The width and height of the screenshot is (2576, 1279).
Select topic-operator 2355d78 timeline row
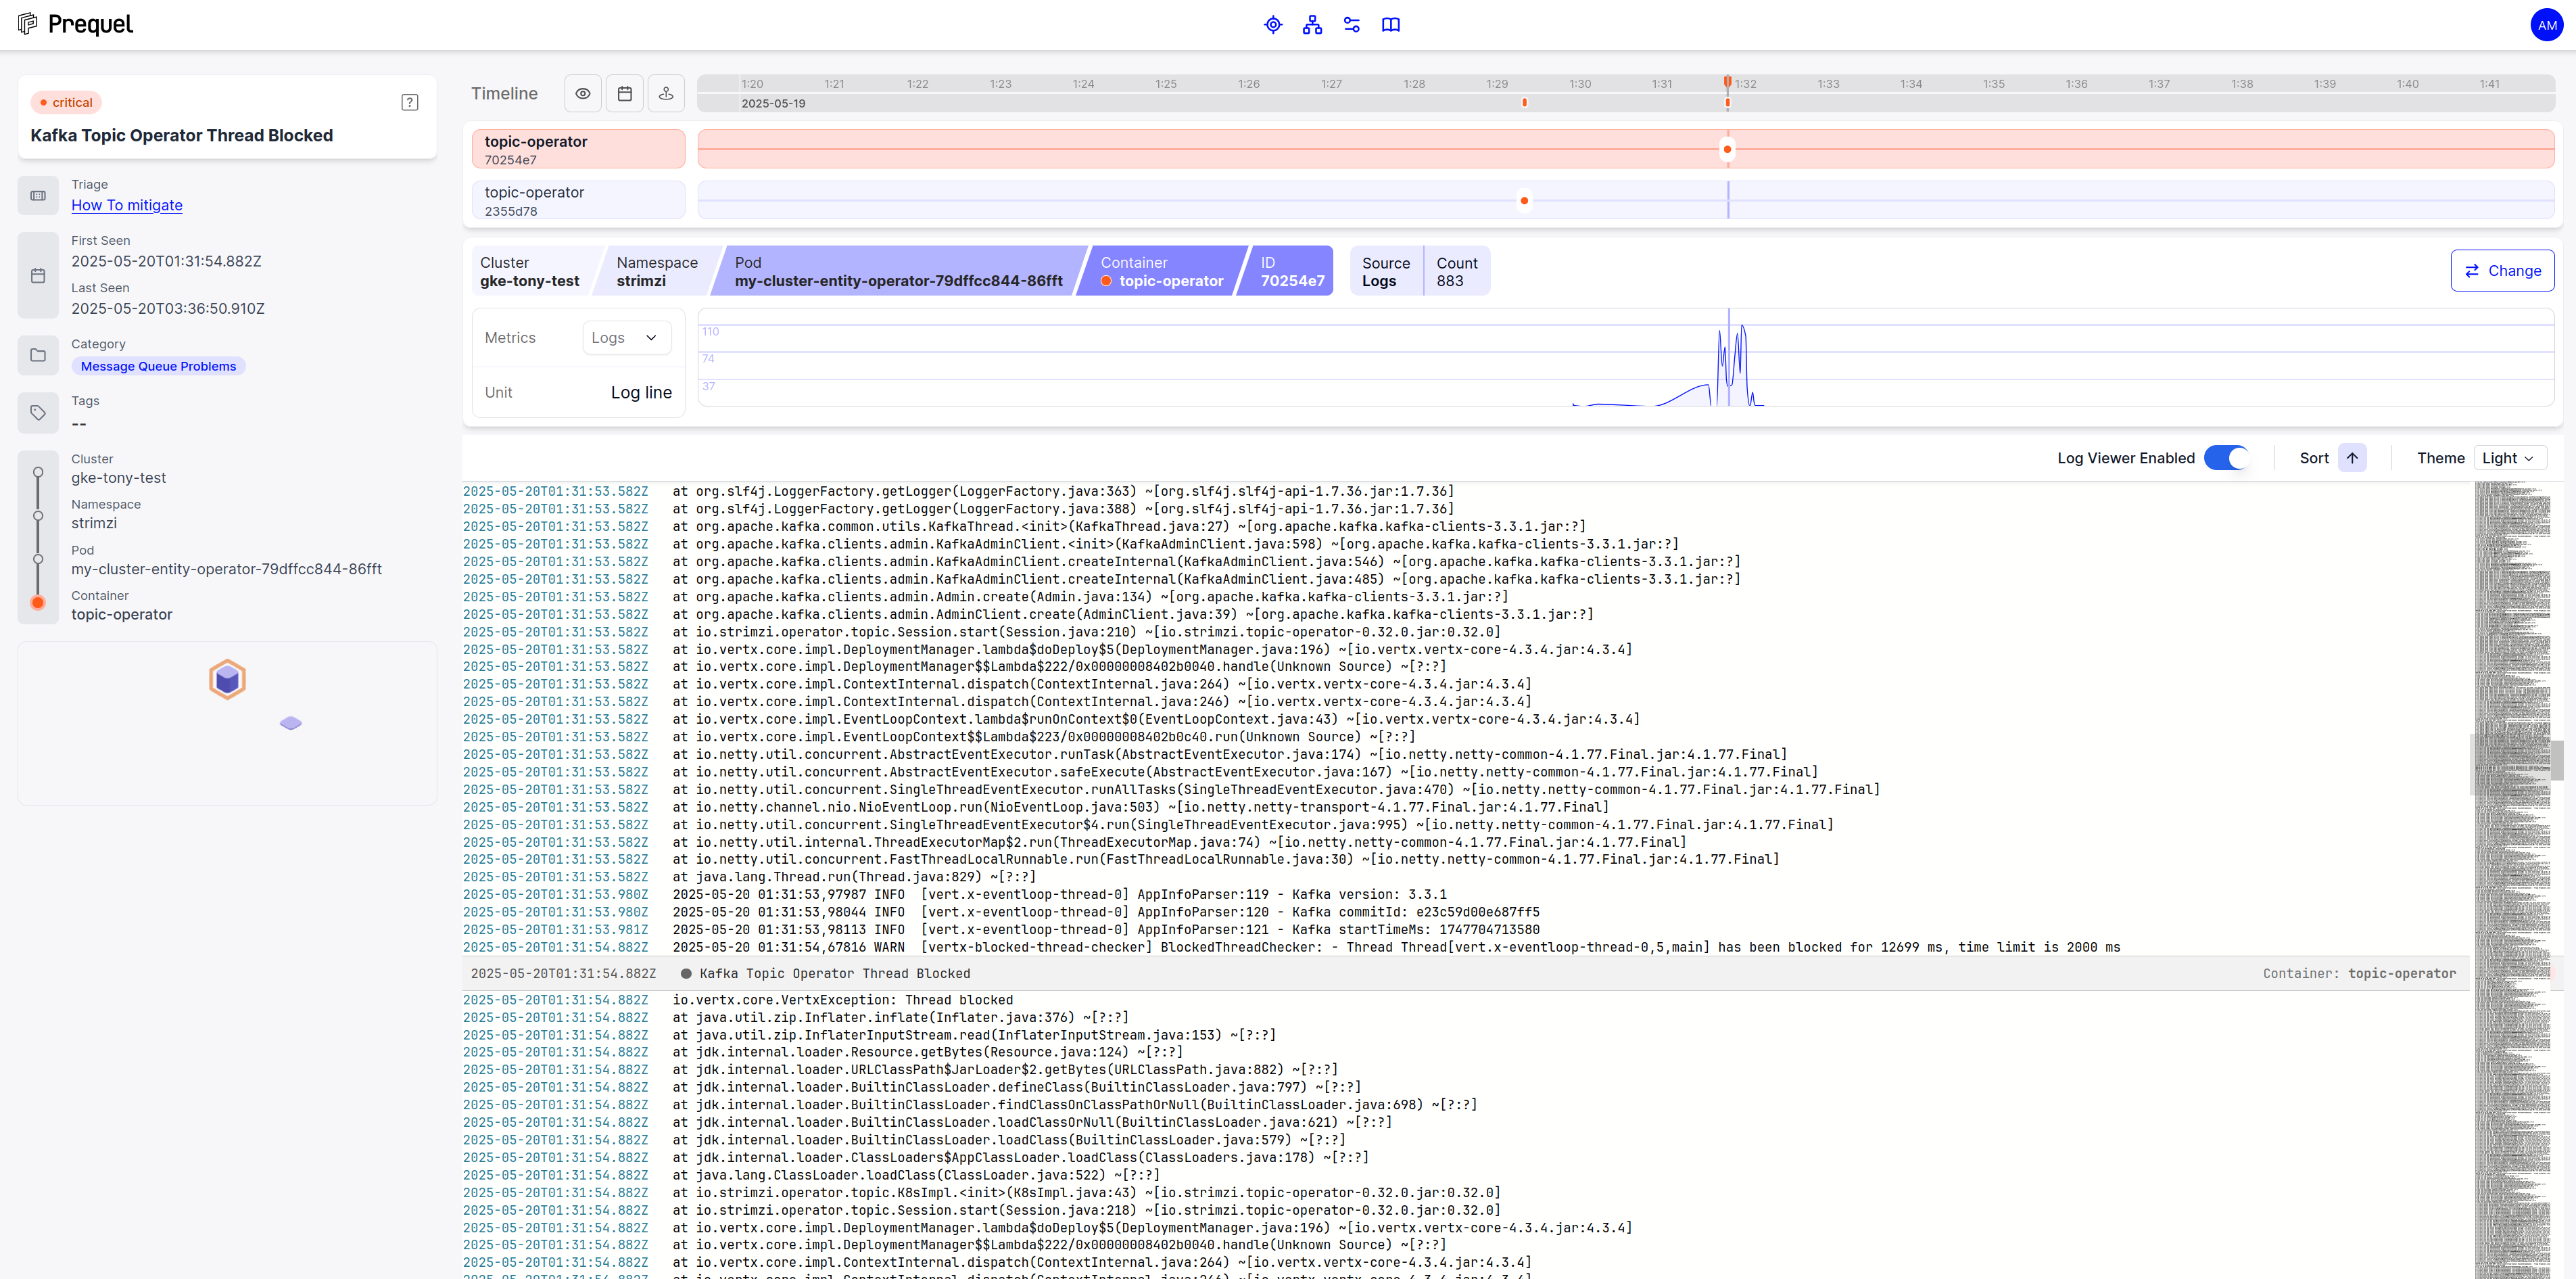click(578, 200)
